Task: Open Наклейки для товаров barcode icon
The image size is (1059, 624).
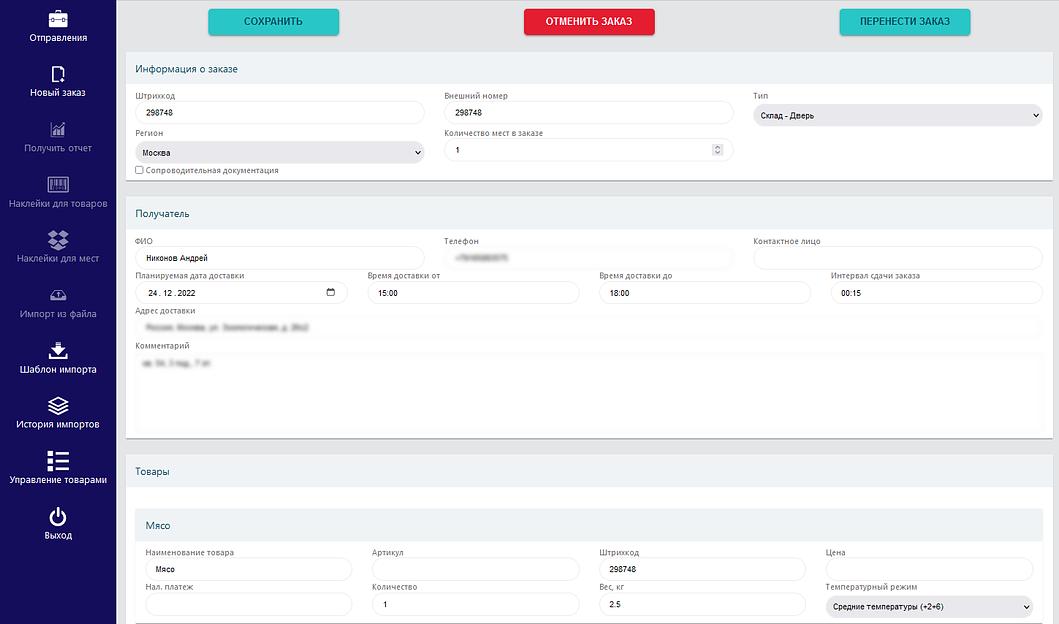Action: [x=58, y=185]
